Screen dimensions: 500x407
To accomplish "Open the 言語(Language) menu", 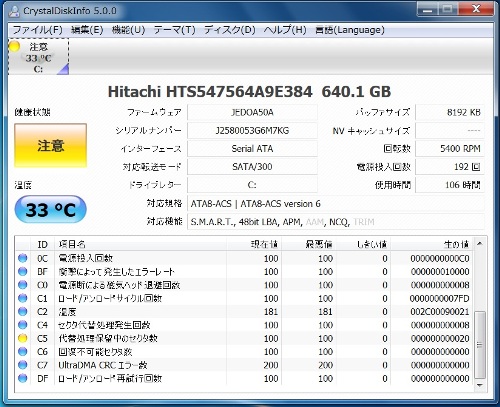I will point(350,30).
